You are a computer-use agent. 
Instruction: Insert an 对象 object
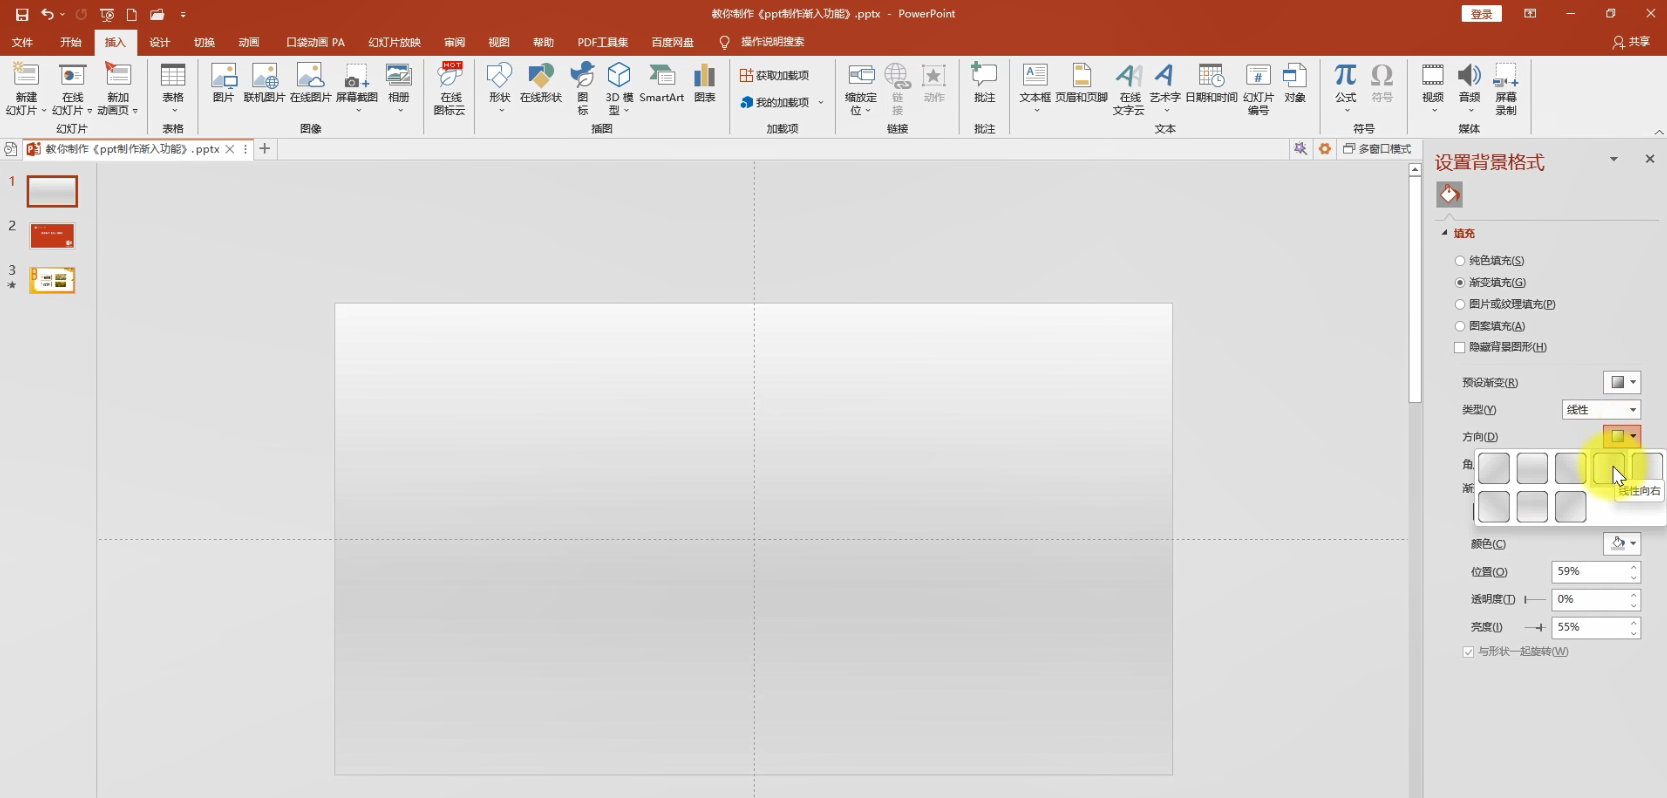click(1295, 84)
